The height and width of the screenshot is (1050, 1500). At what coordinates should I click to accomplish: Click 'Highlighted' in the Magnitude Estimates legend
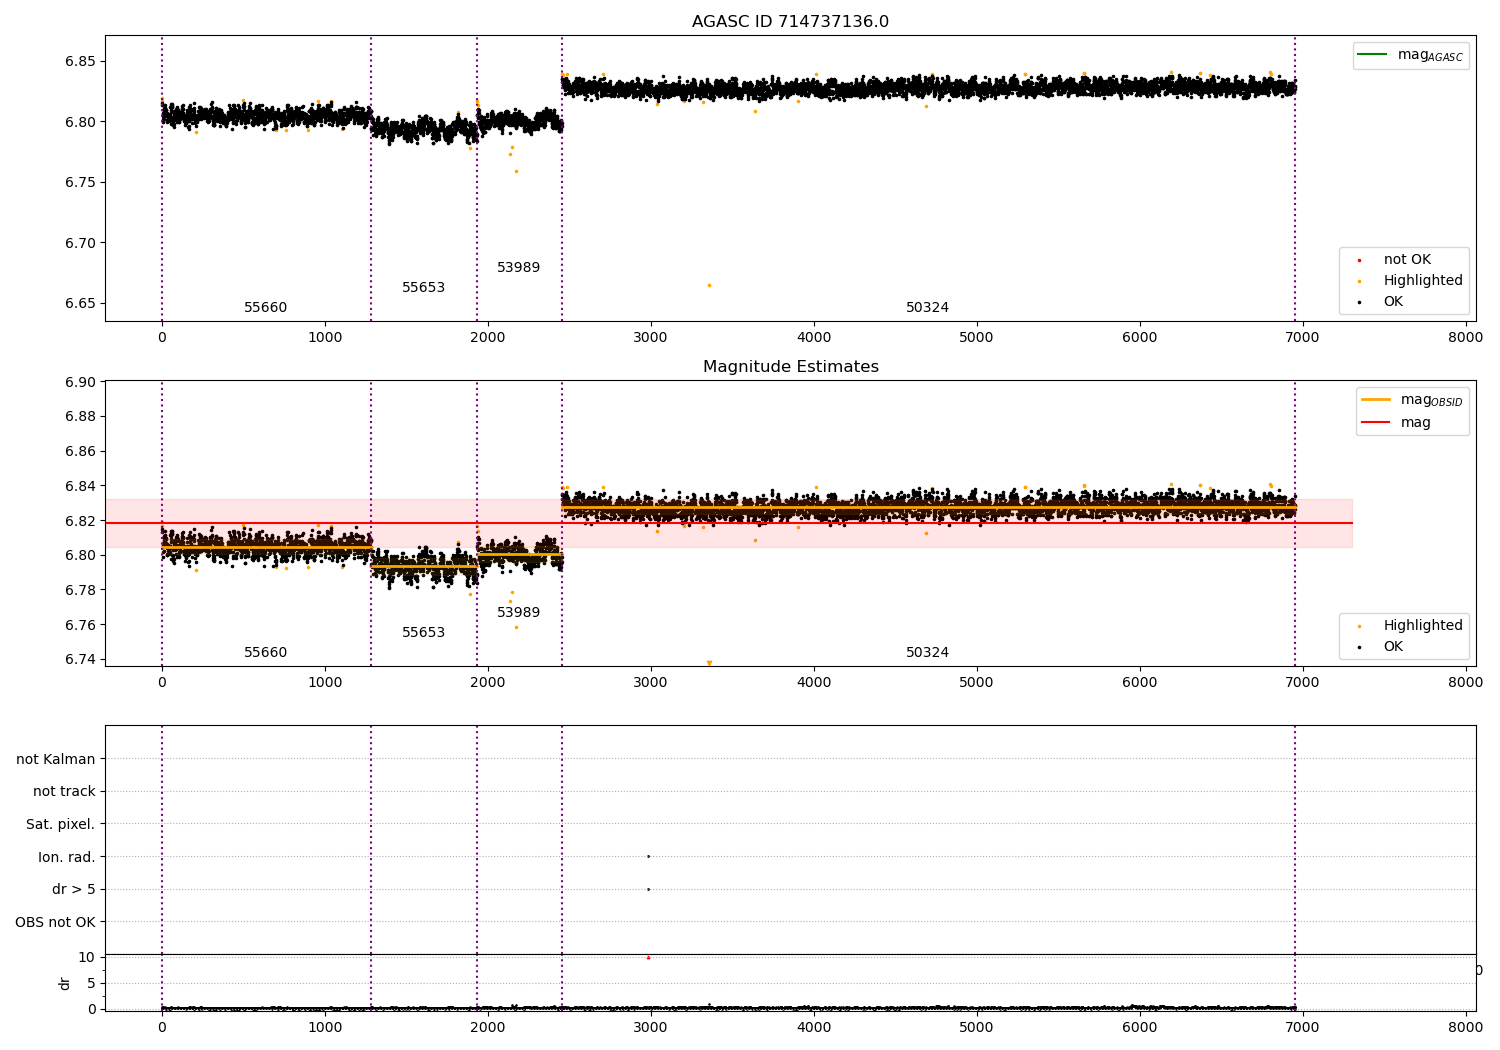[1412, 625]
